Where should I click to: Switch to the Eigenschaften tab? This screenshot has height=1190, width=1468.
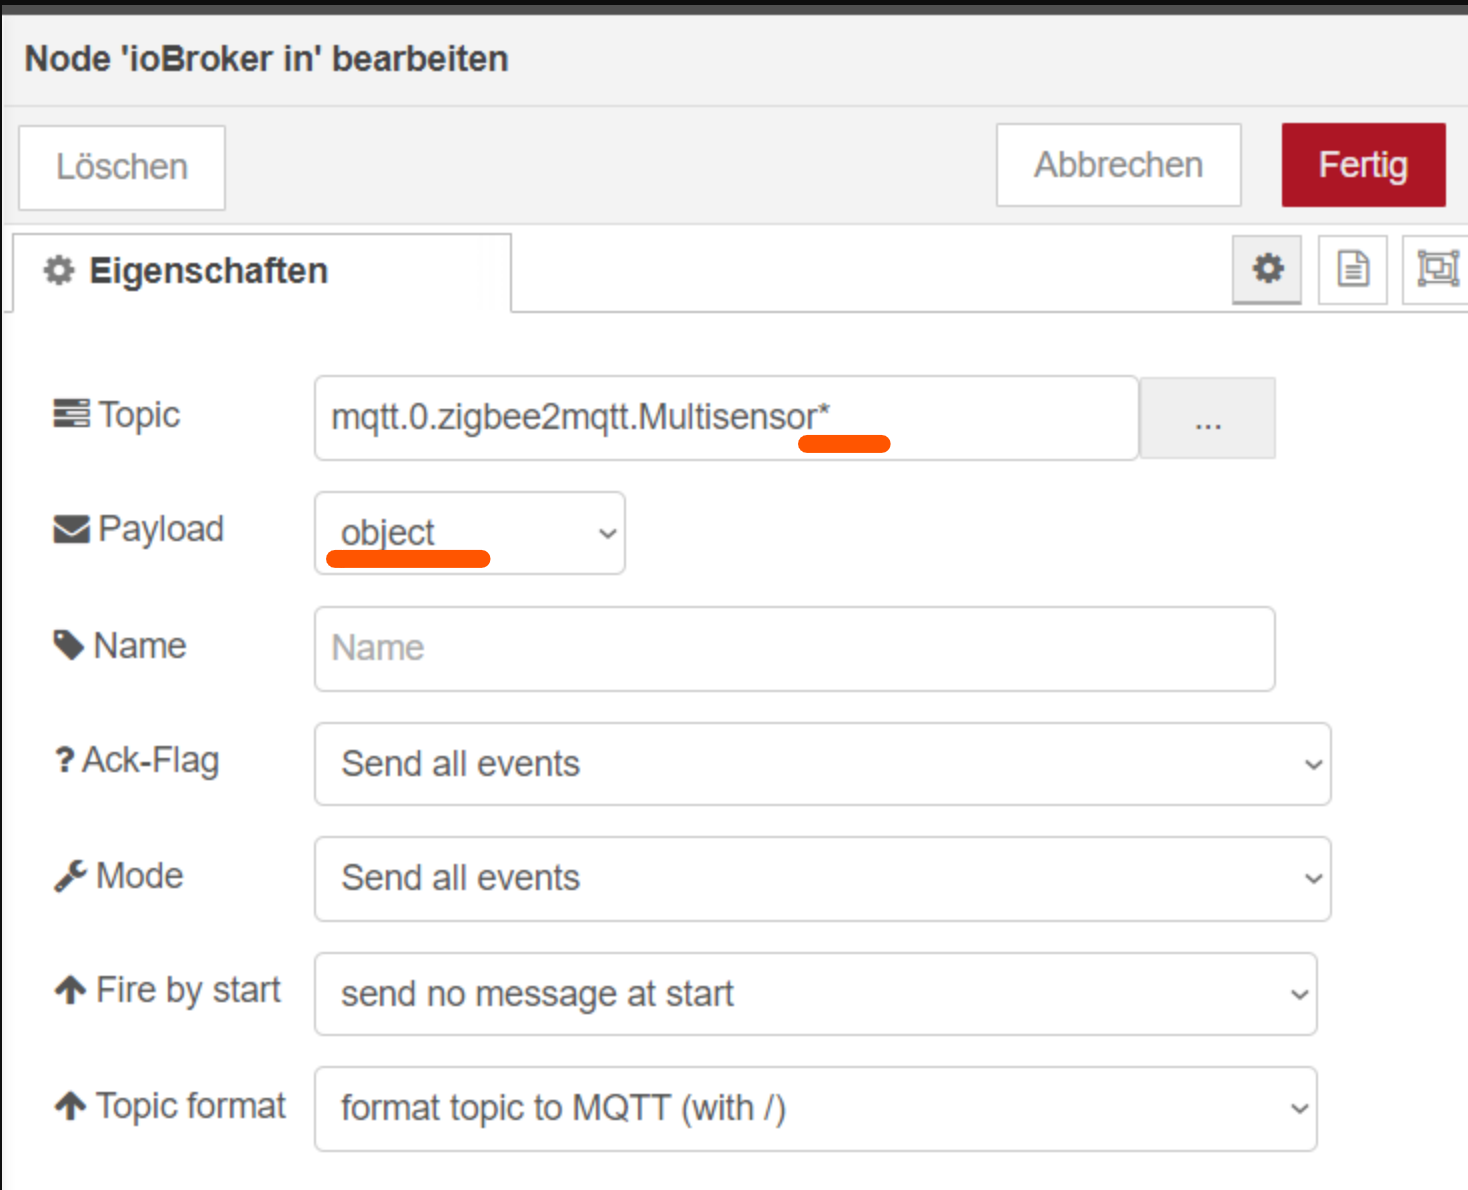click(x=208, y=271)
